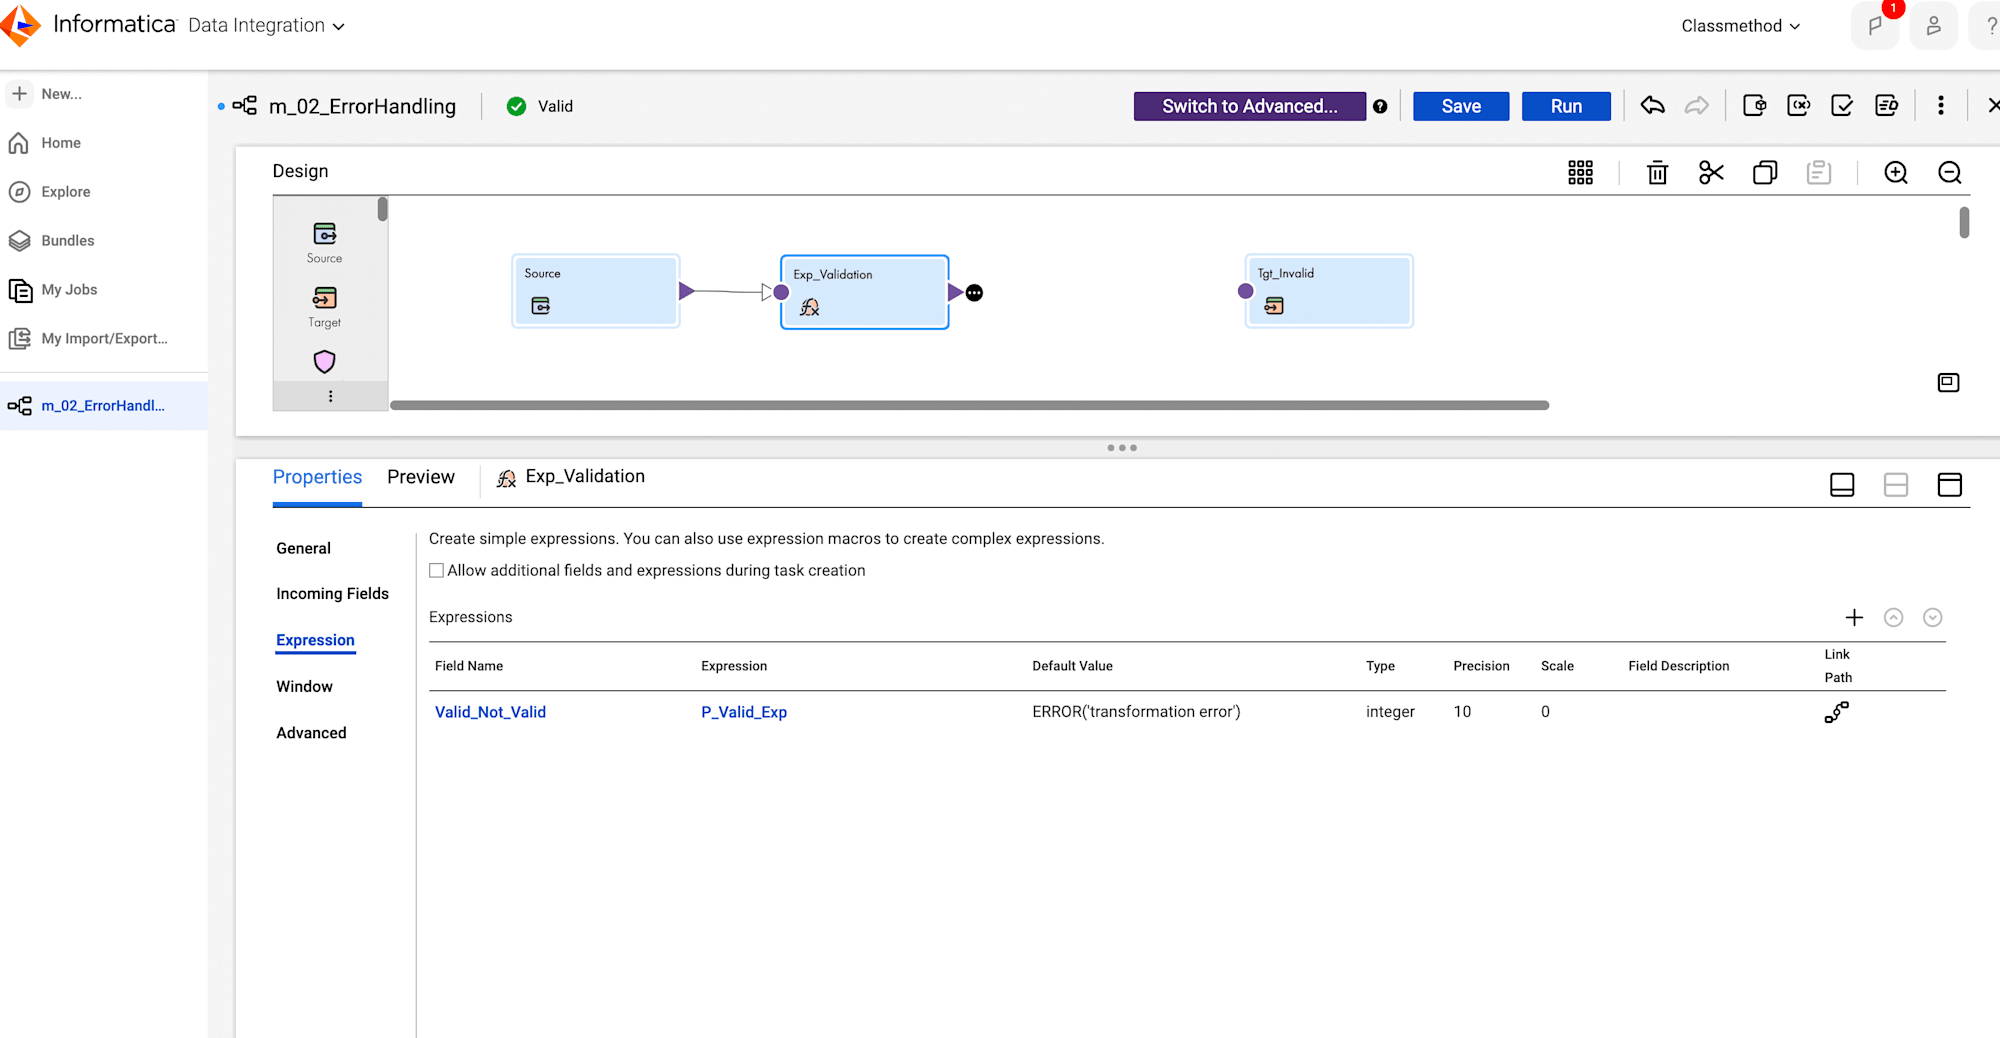Select the Source node on canvas

tap(596, 291)
